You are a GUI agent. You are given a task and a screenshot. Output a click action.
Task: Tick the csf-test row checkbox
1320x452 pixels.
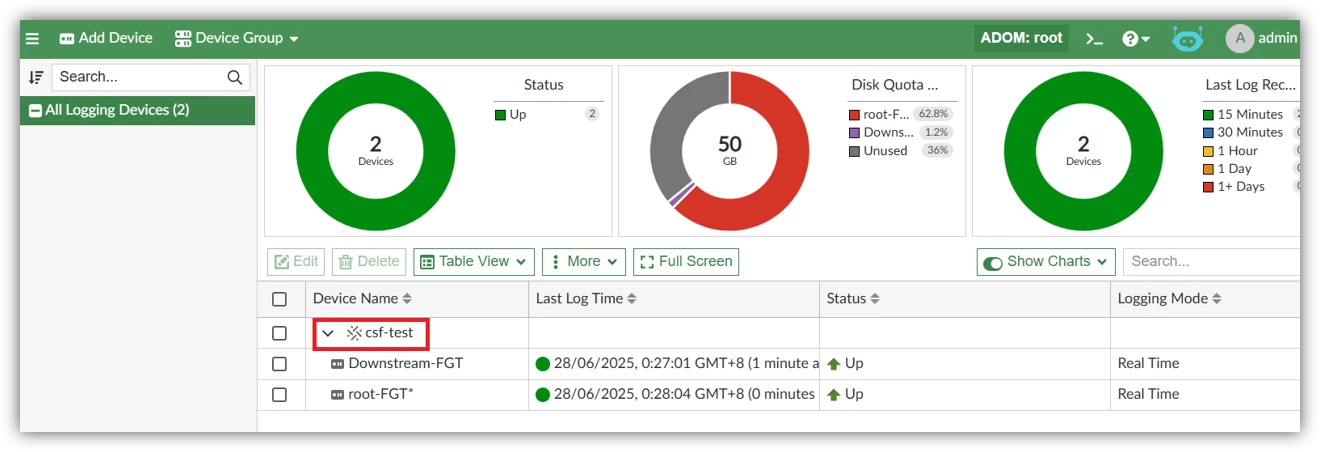coord(280,333)
